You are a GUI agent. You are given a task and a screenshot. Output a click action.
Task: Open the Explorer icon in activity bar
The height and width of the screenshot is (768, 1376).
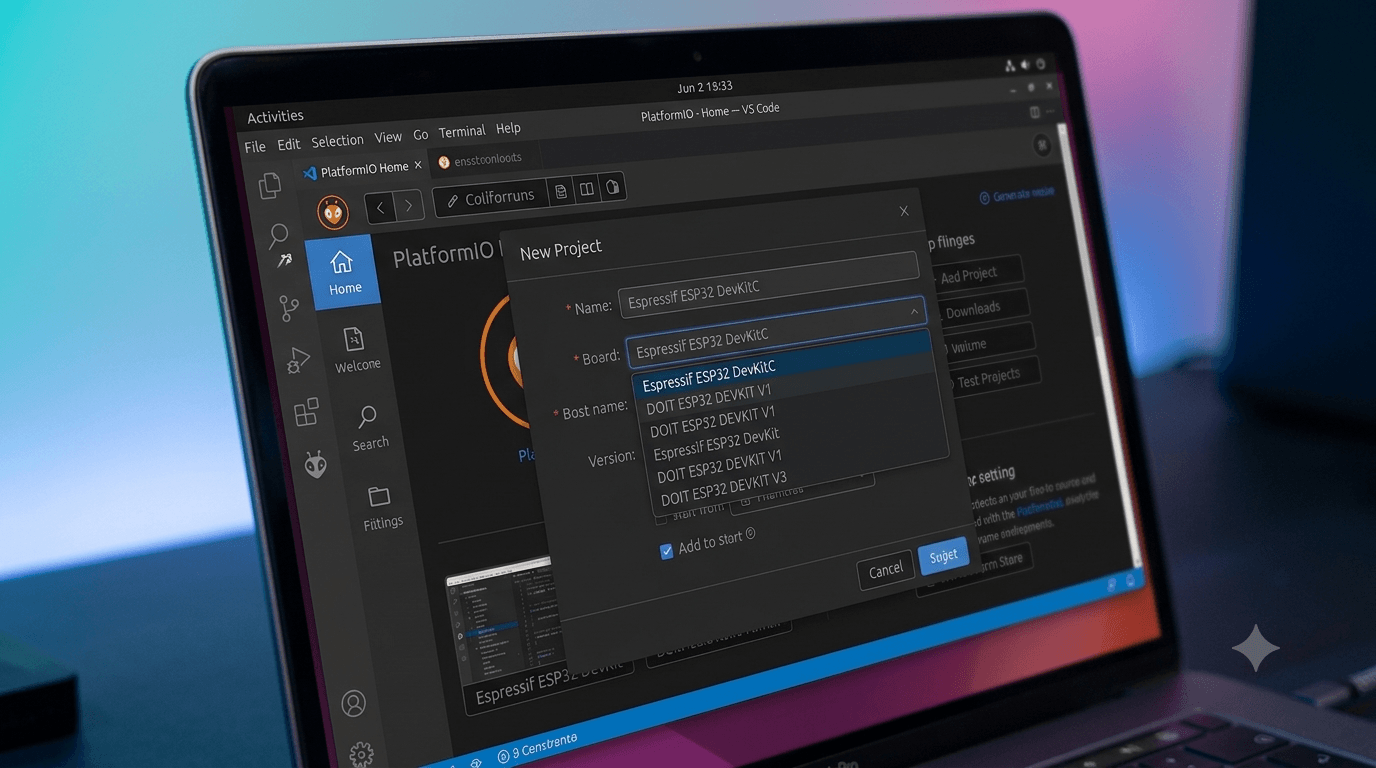click(270, 185)
